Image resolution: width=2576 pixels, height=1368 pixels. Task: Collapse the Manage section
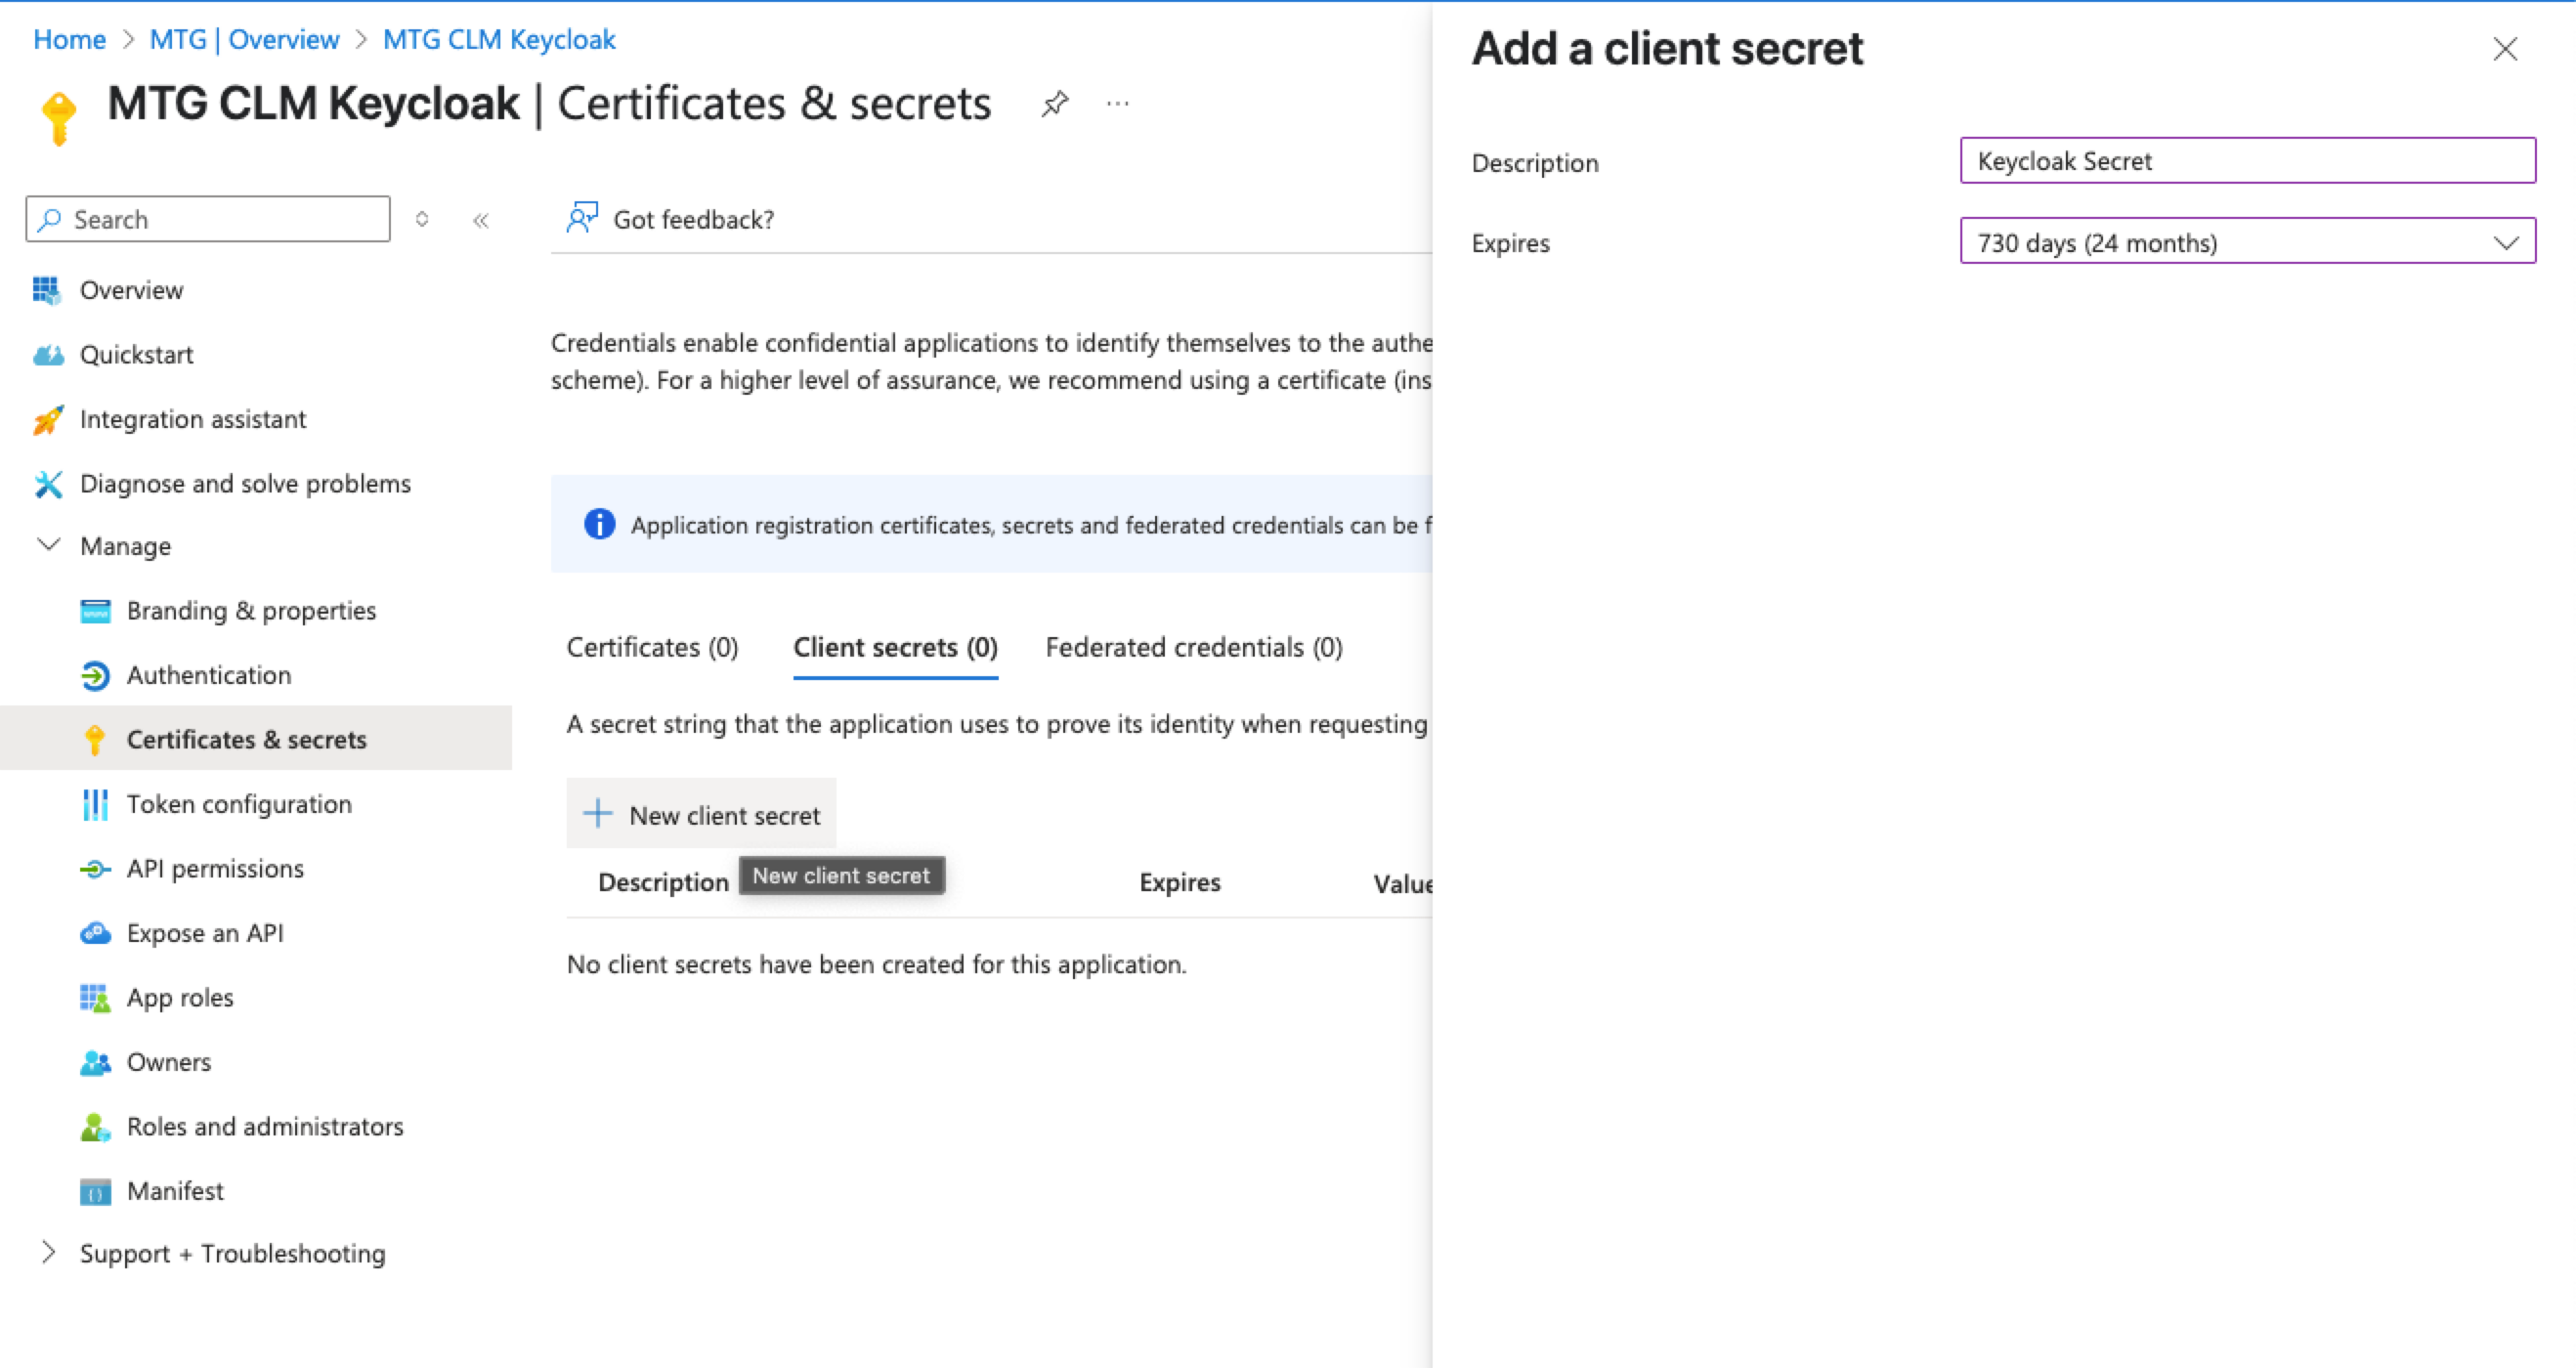pyautogui.click(x=48, y=545)
